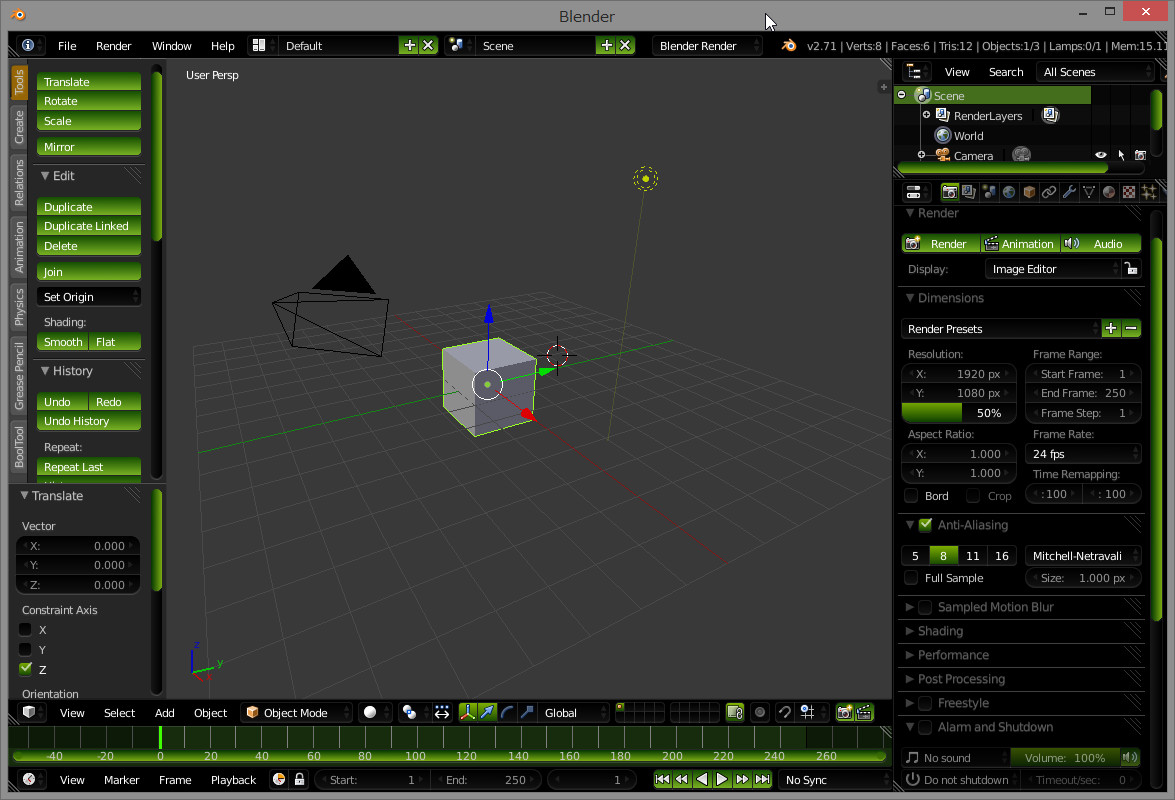Click the Mirror button
Screen dimensions: 1175x800
88,147
